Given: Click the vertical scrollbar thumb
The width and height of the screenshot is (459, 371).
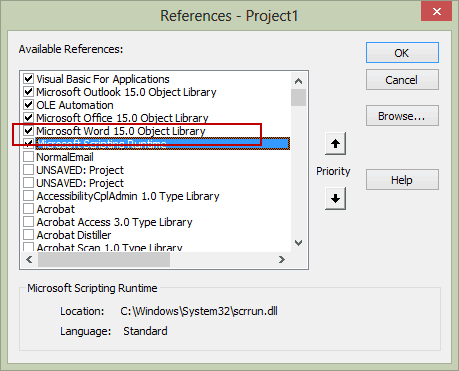Looking at the screenshot, I should (x=298, y=97).
